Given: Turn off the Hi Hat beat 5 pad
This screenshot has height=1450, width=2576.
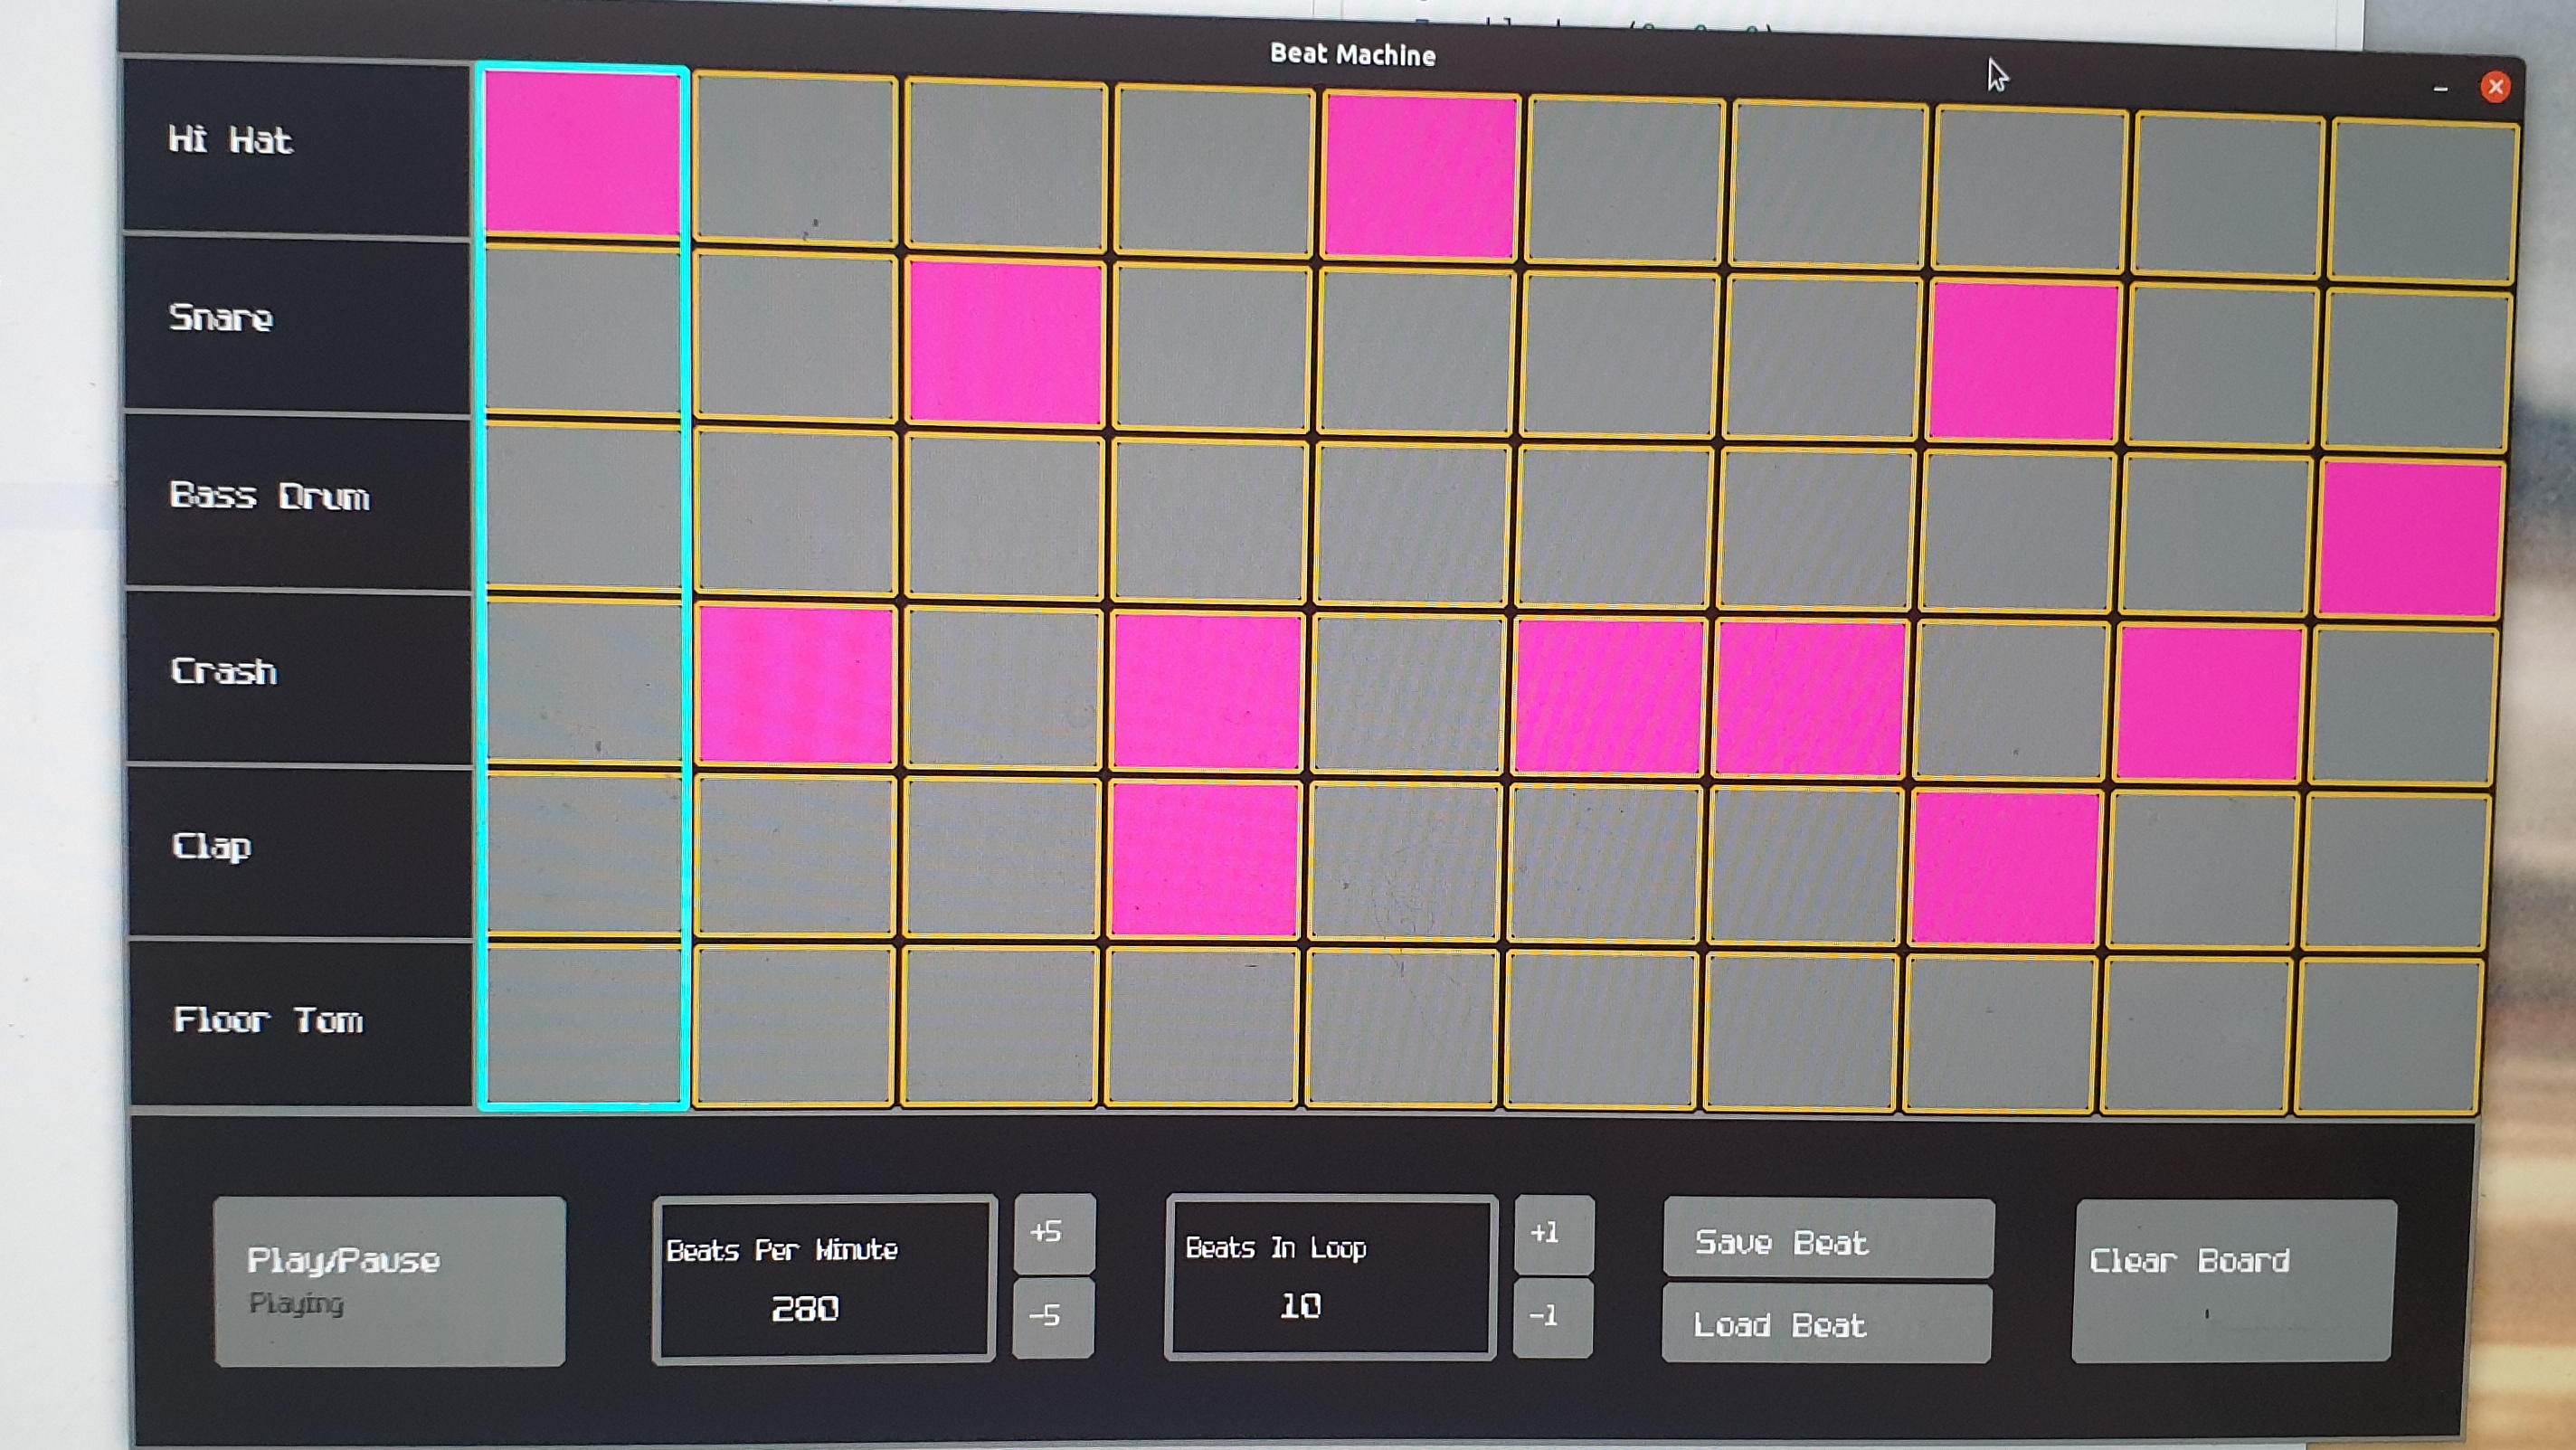Looking at the screenshot, I should coord(1419,177).
